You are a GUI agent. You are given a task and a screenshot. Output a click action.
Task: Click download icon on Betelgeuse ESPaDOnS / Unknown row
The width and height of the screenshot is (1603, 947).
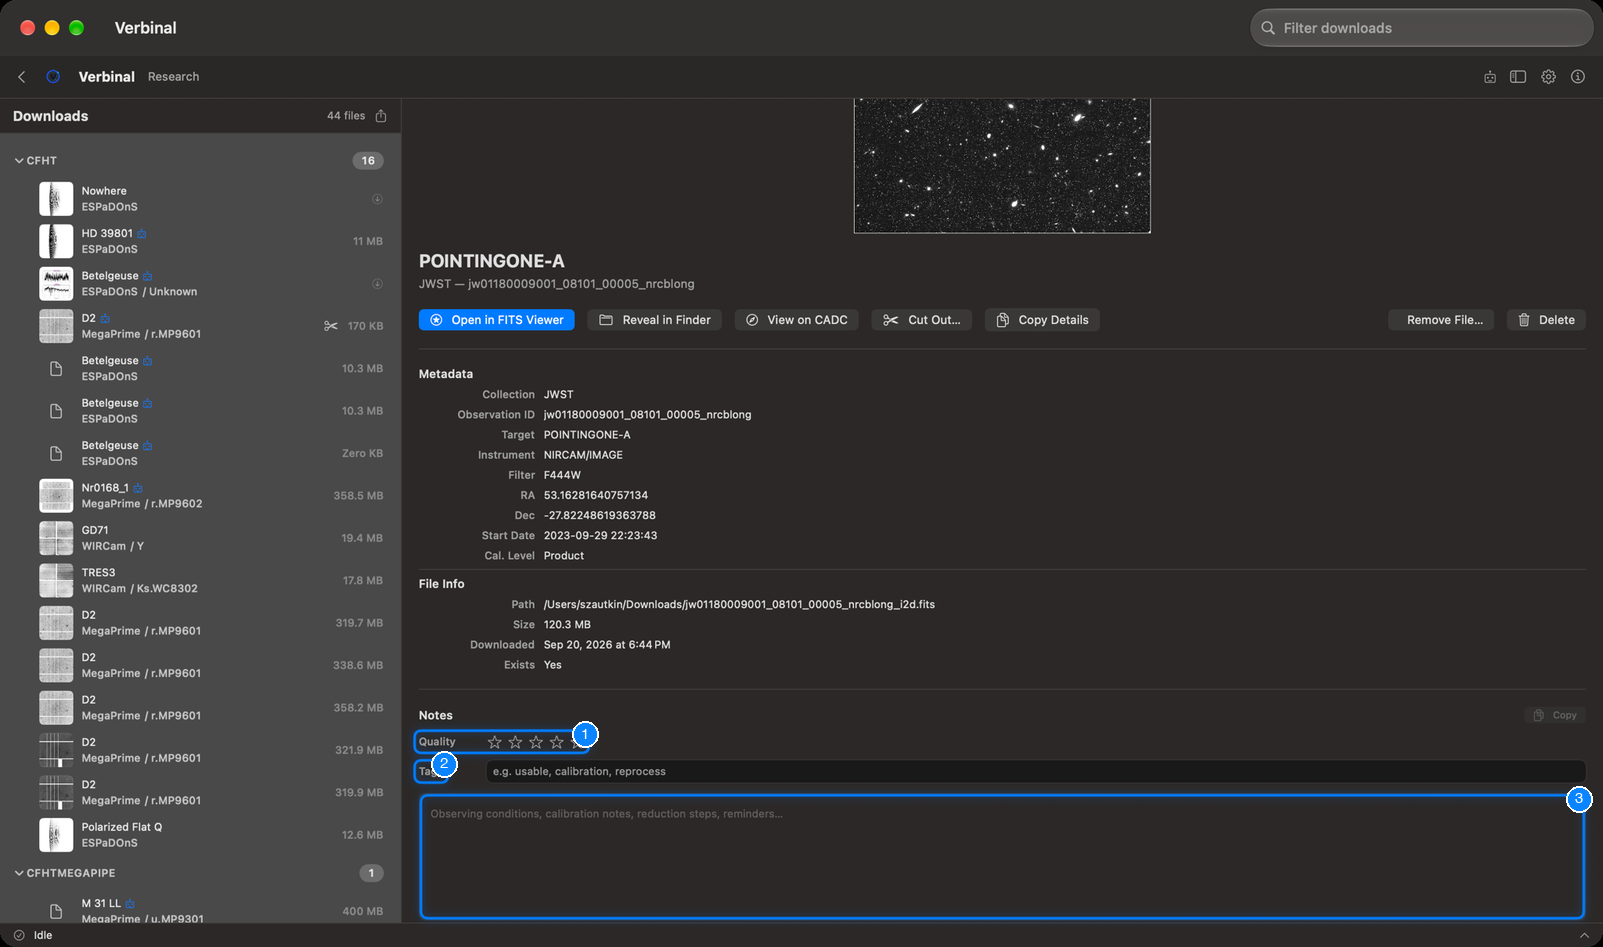[377, 284]
